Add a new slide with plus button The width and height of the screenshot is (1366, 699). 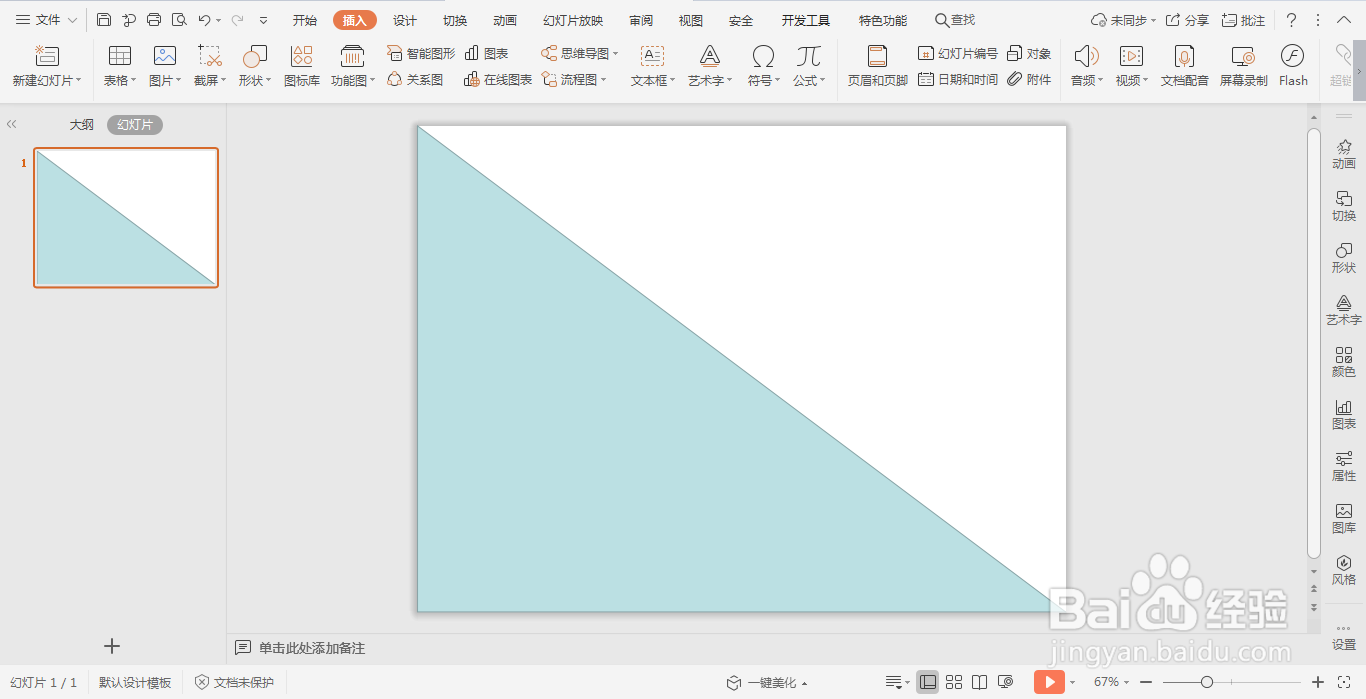112,647
